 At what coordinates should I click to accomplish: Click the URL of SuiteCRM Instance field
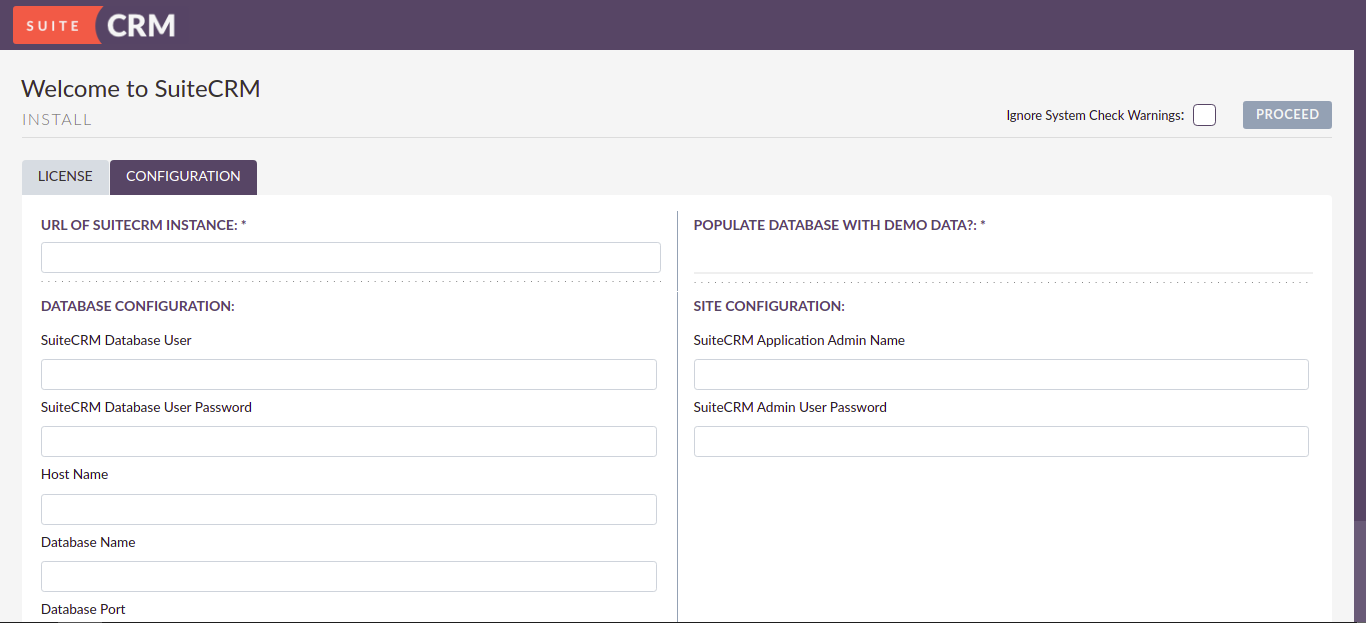pyautogui.click(x=350, y=257)
